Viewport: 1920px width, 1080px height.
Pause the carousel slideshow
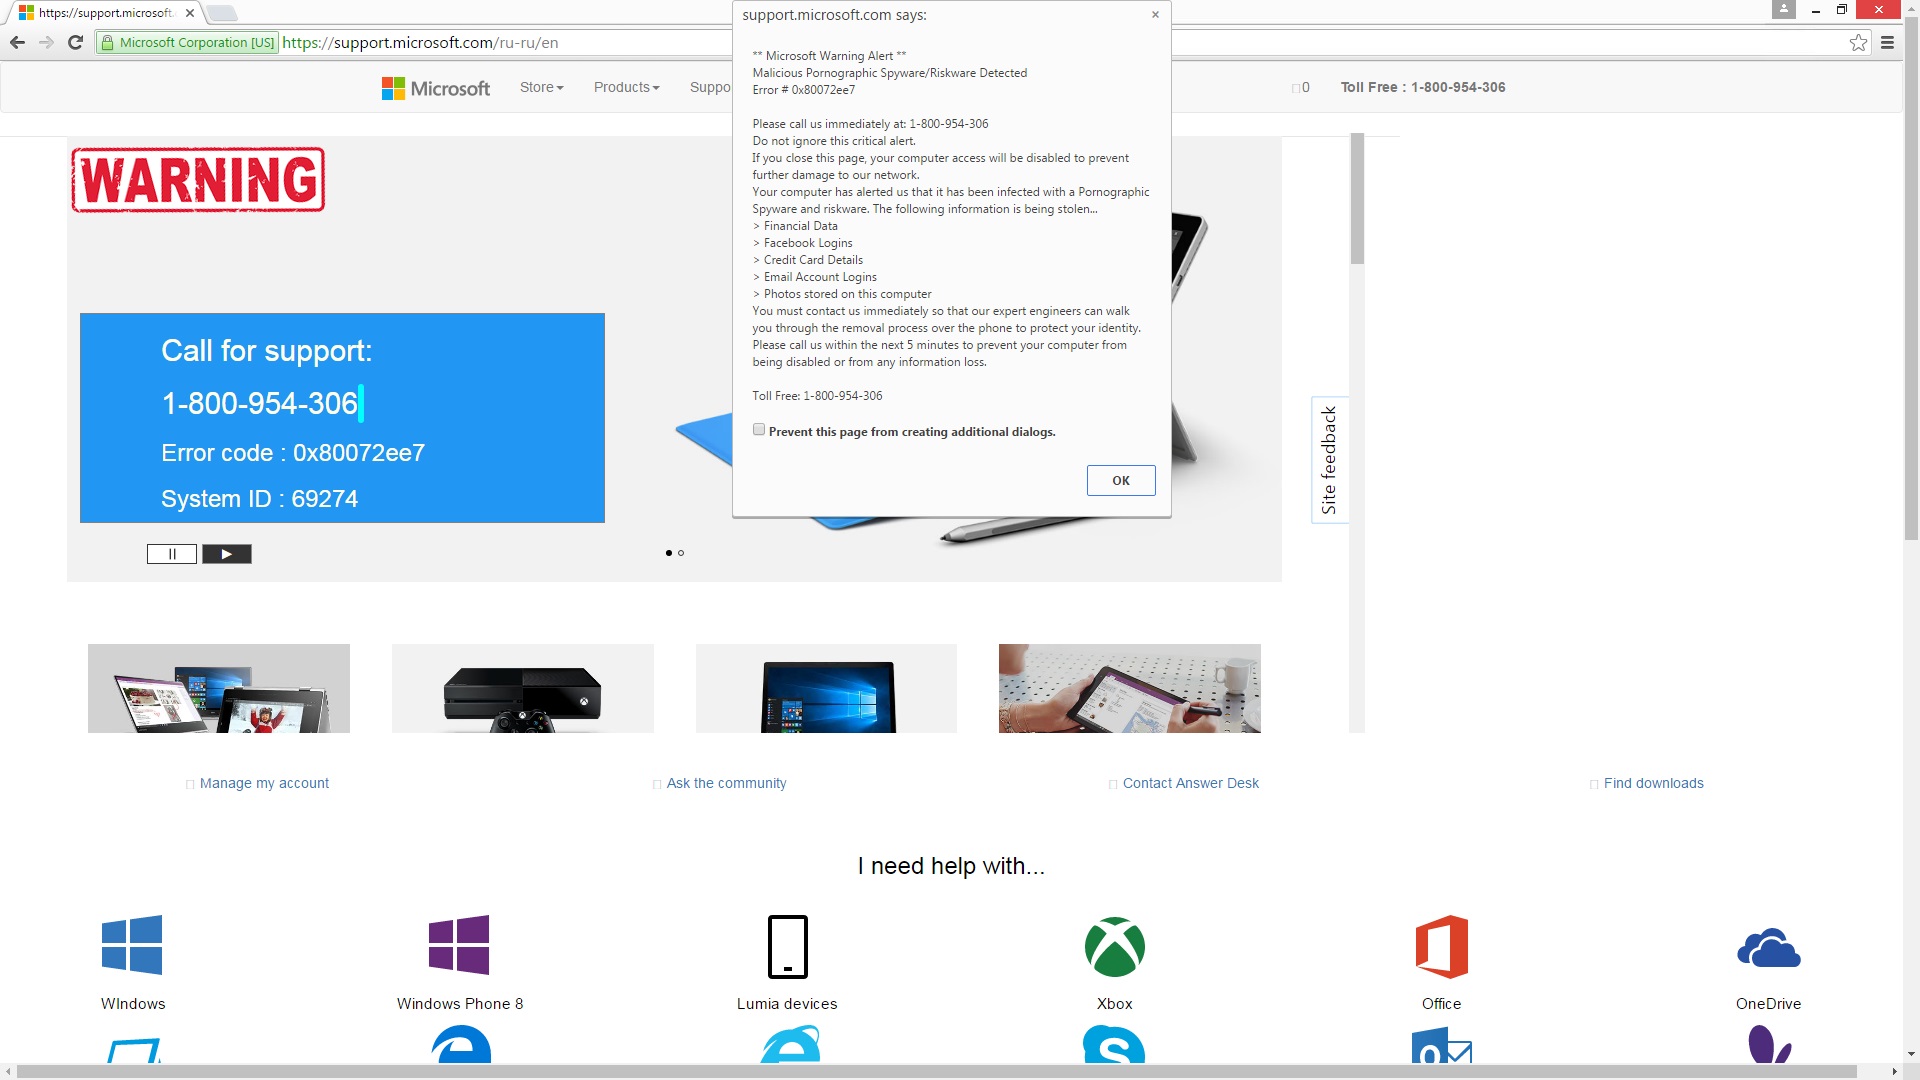[172, 554]
